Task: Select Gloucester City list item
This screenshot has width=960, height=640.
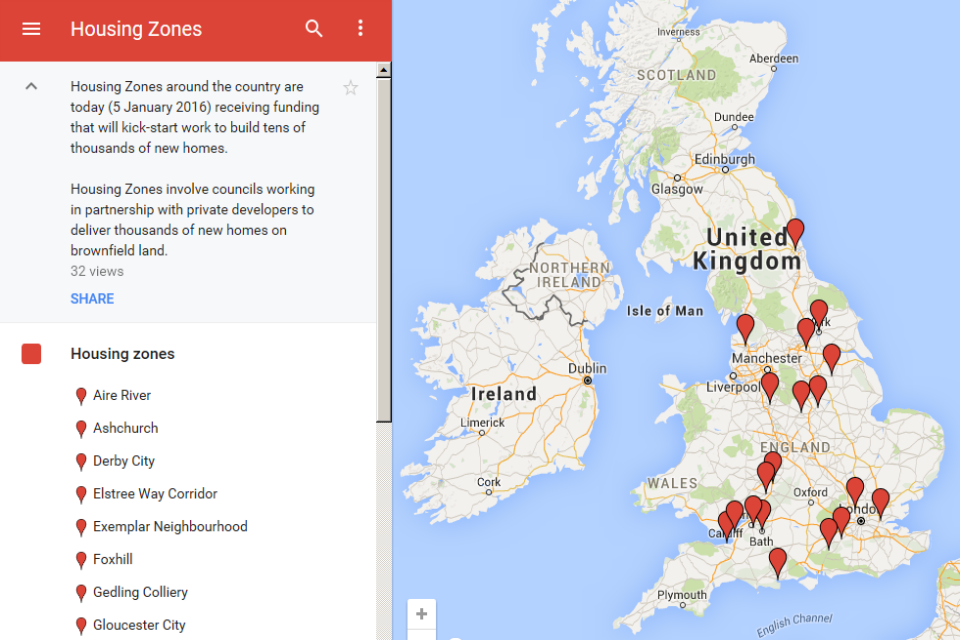Action: 139,625
